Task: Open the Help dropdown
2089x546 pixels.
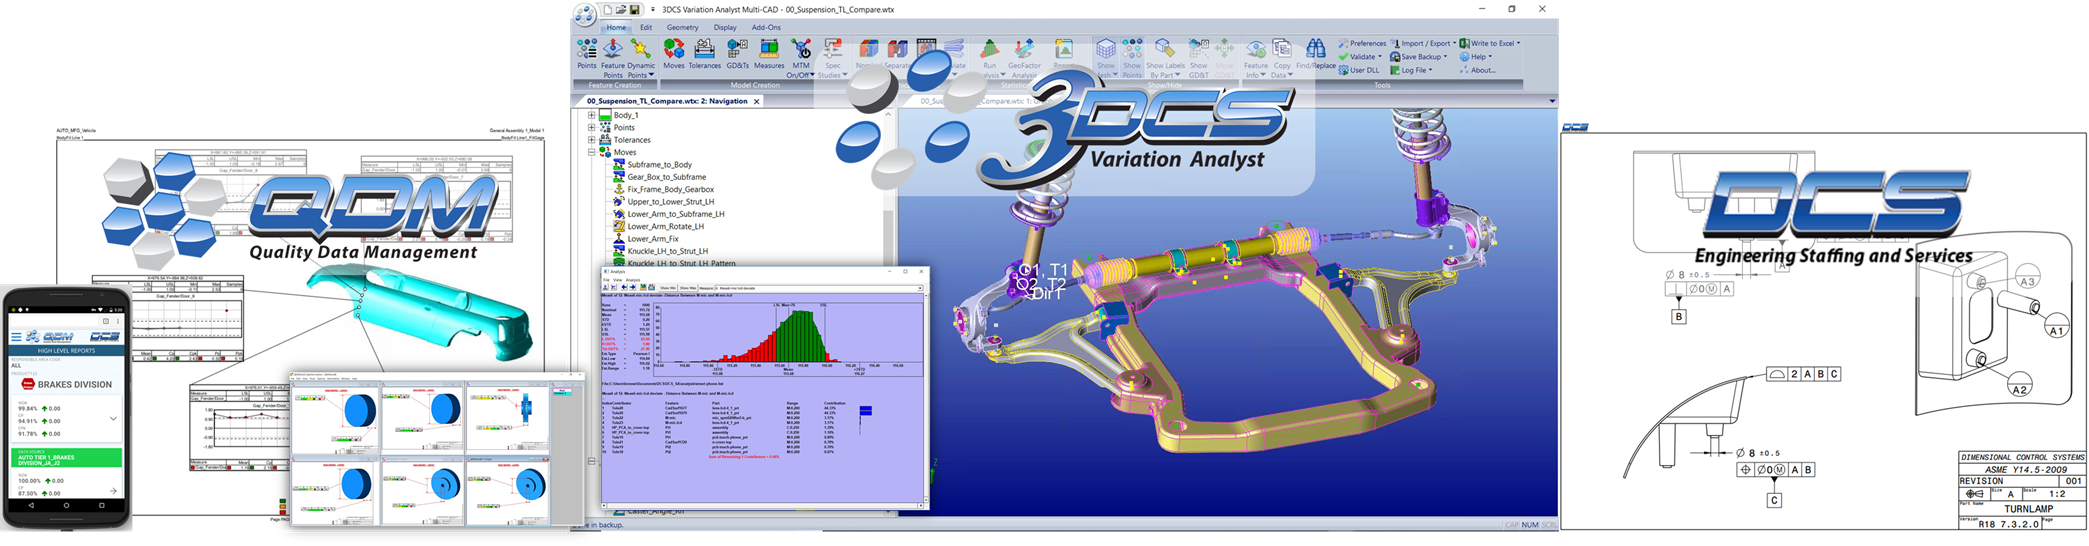Action: point(1476,57)
